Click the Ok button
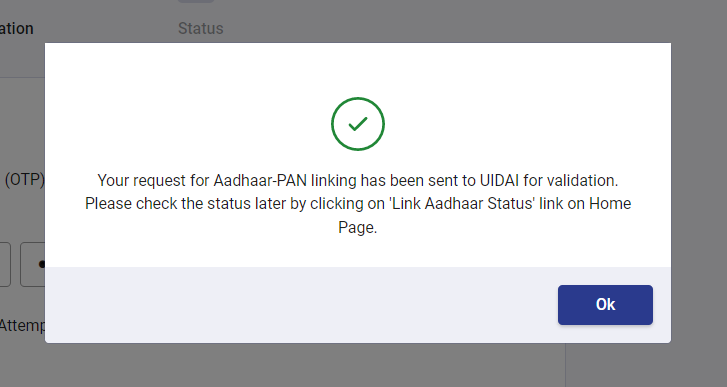This screenshot has width=727, height=387. click(605, 305)
